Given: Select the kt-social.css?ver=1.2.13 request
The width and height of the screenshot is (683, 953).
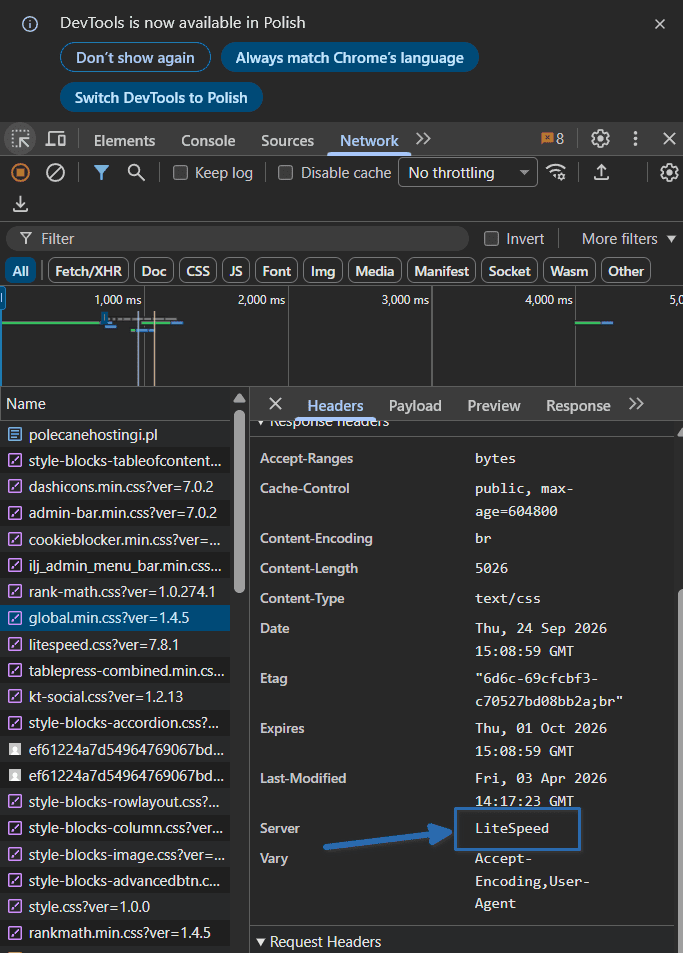Looking at the screenshot, I should pyautogui.click(x=115, y=697).
